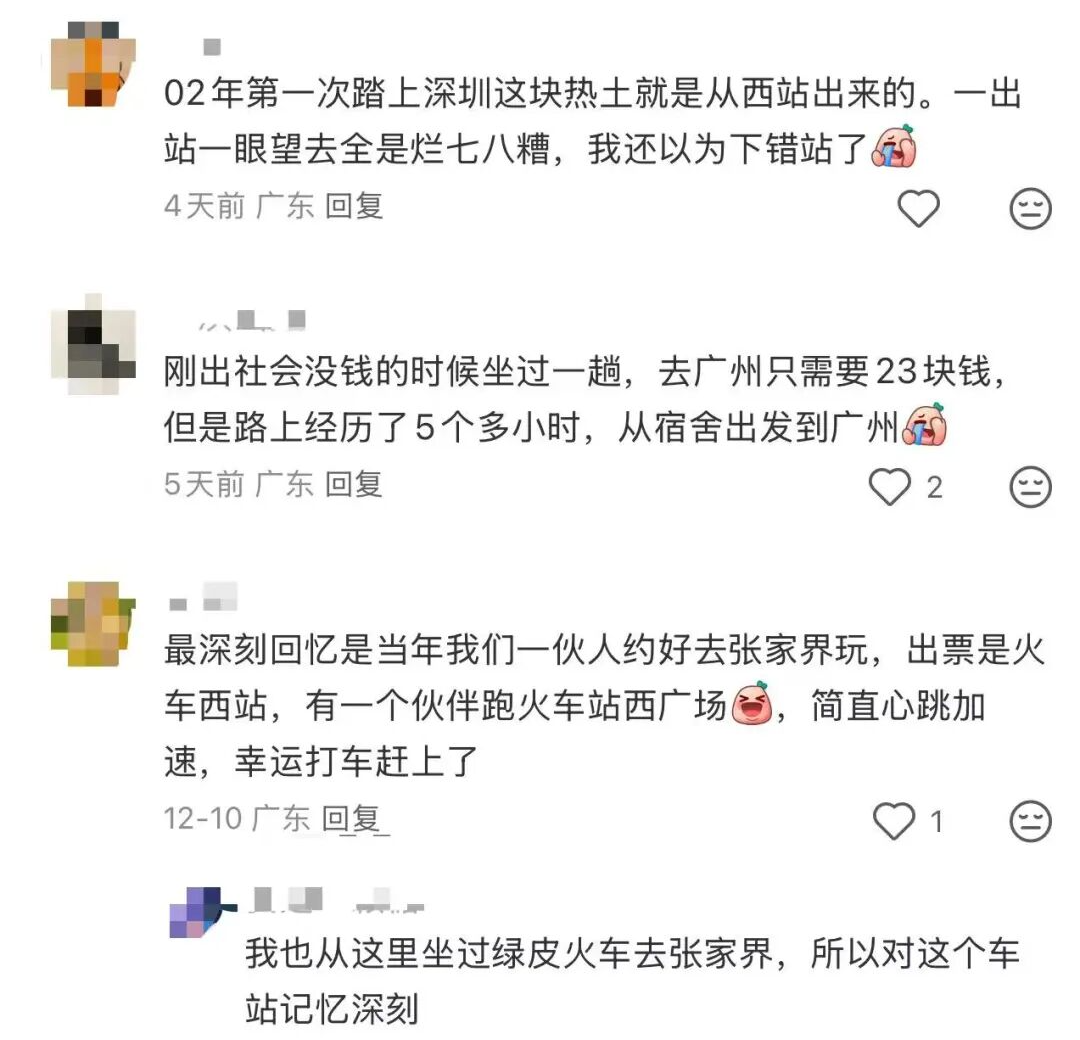Tap username above 最深刻回忆 comment

pyautogui.click(x=203, y=596)
